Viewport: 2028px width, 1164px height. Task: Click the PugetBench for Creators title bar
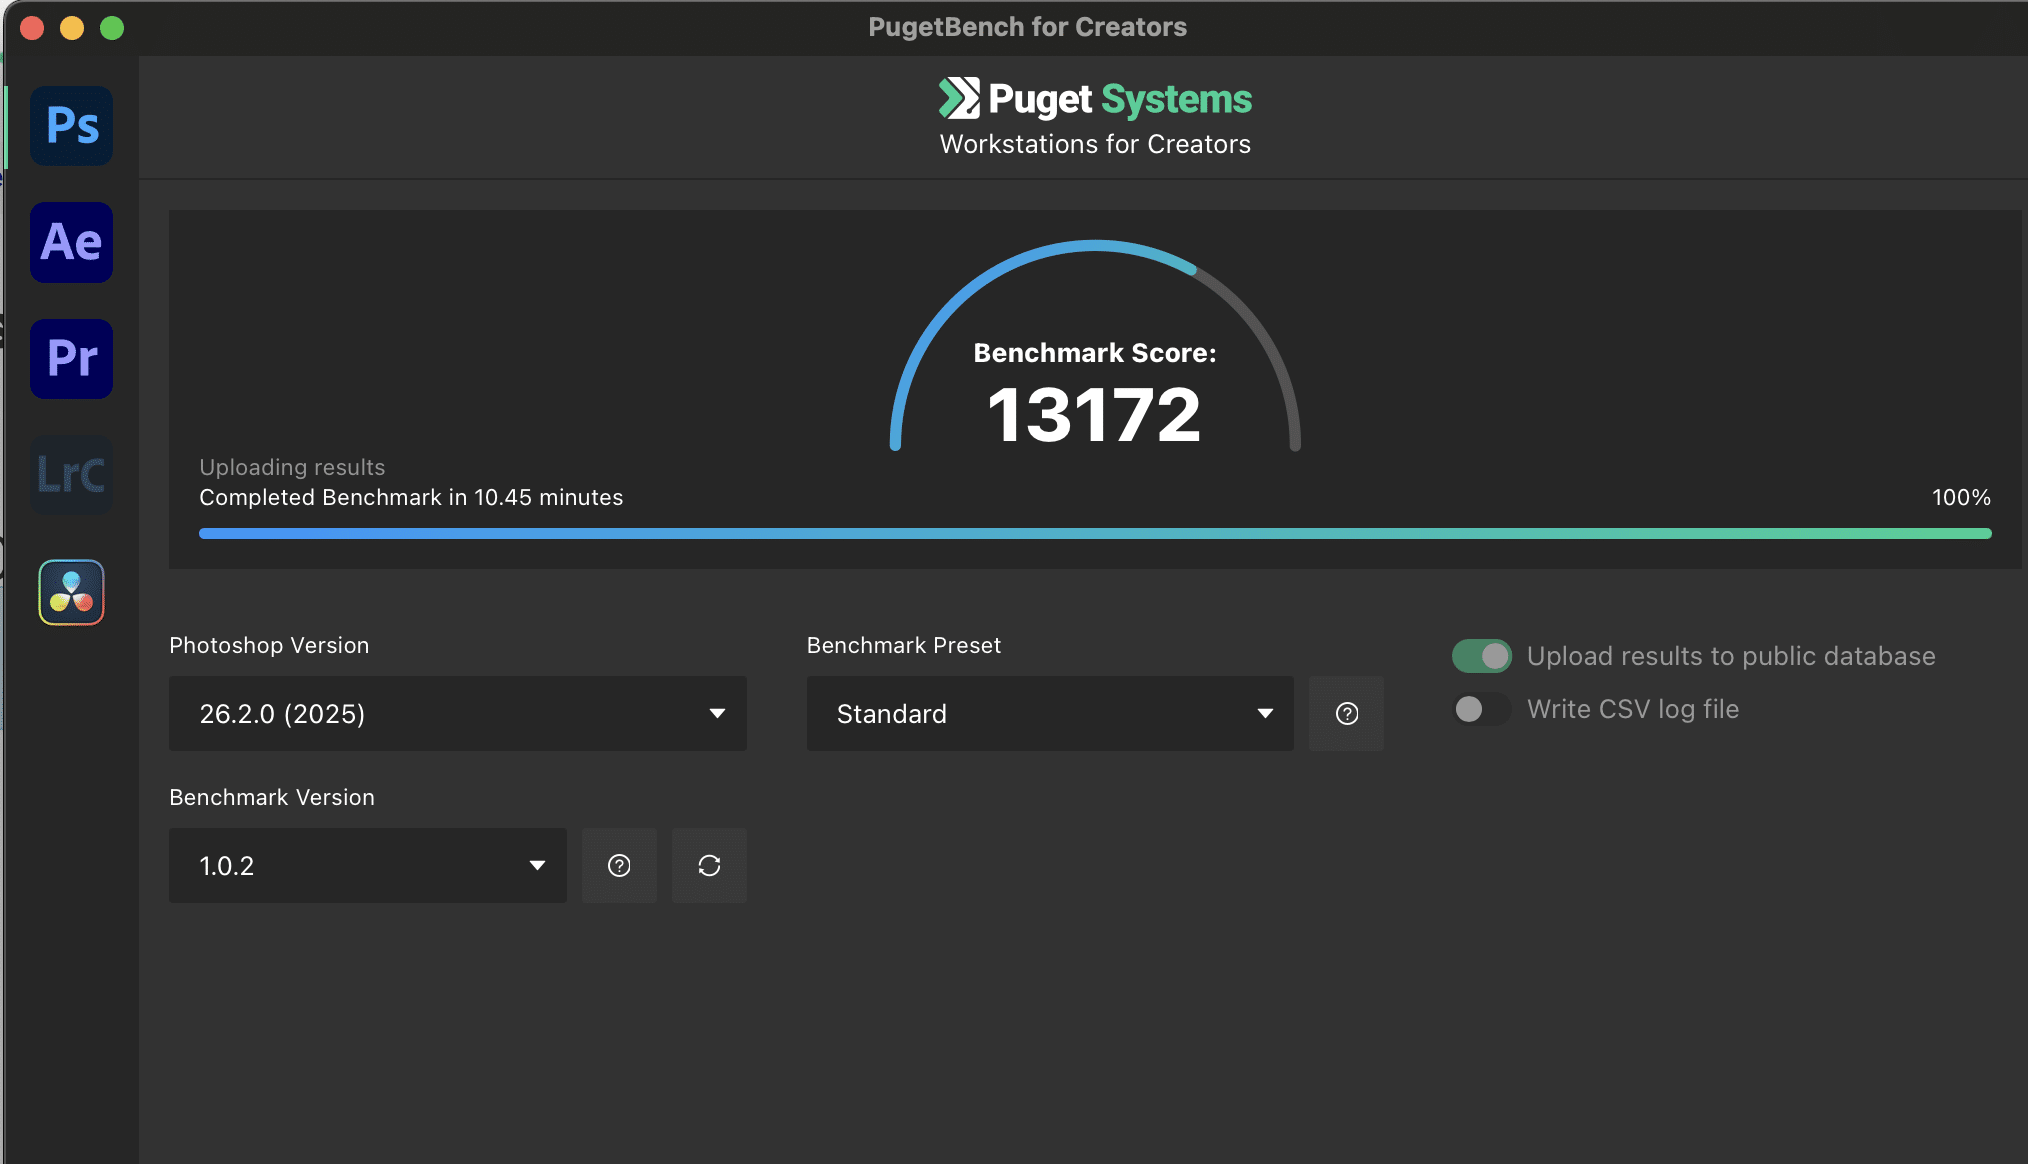tap(1027, 27)
